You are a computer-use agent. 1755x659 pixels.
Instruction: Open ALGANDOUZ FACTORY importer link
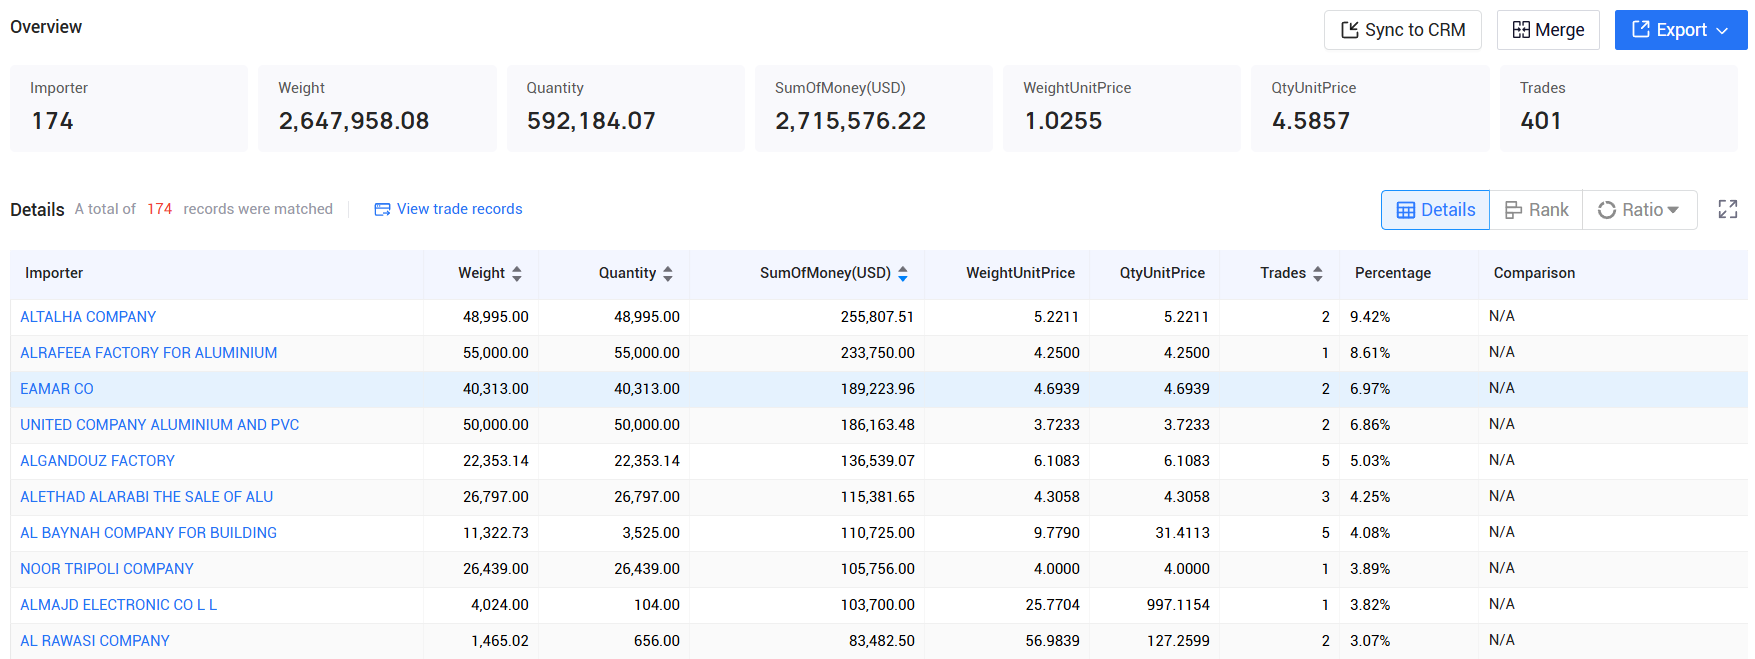(x=98, y=461)
